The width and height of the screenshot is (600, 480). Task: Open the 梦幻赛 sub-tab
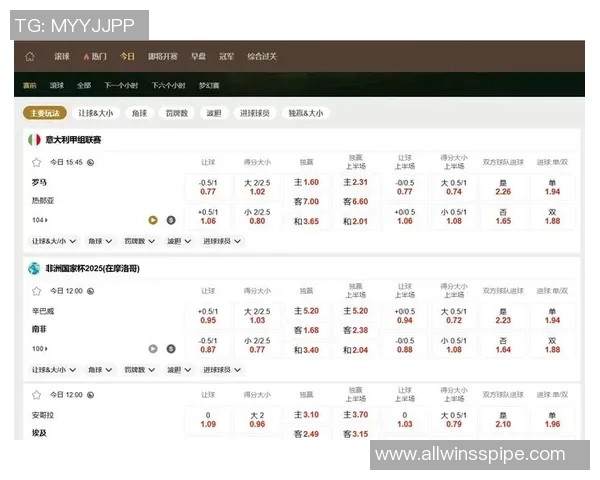click(209, 85)
